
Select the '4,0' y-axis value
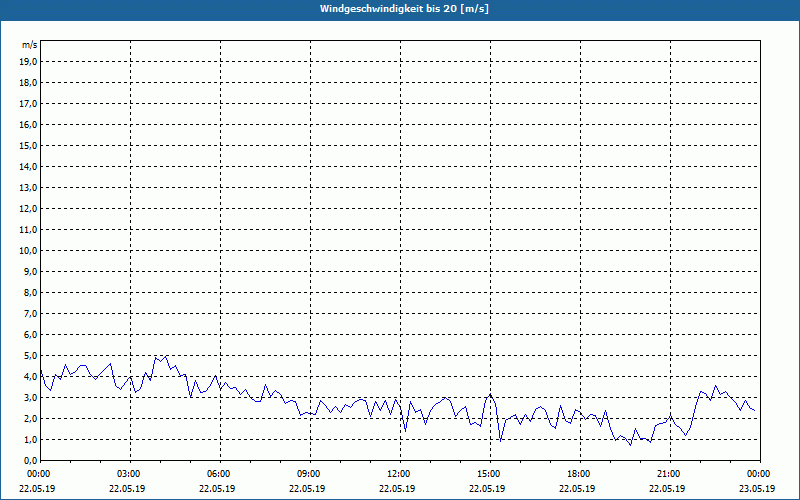click(x=30, y=377)
